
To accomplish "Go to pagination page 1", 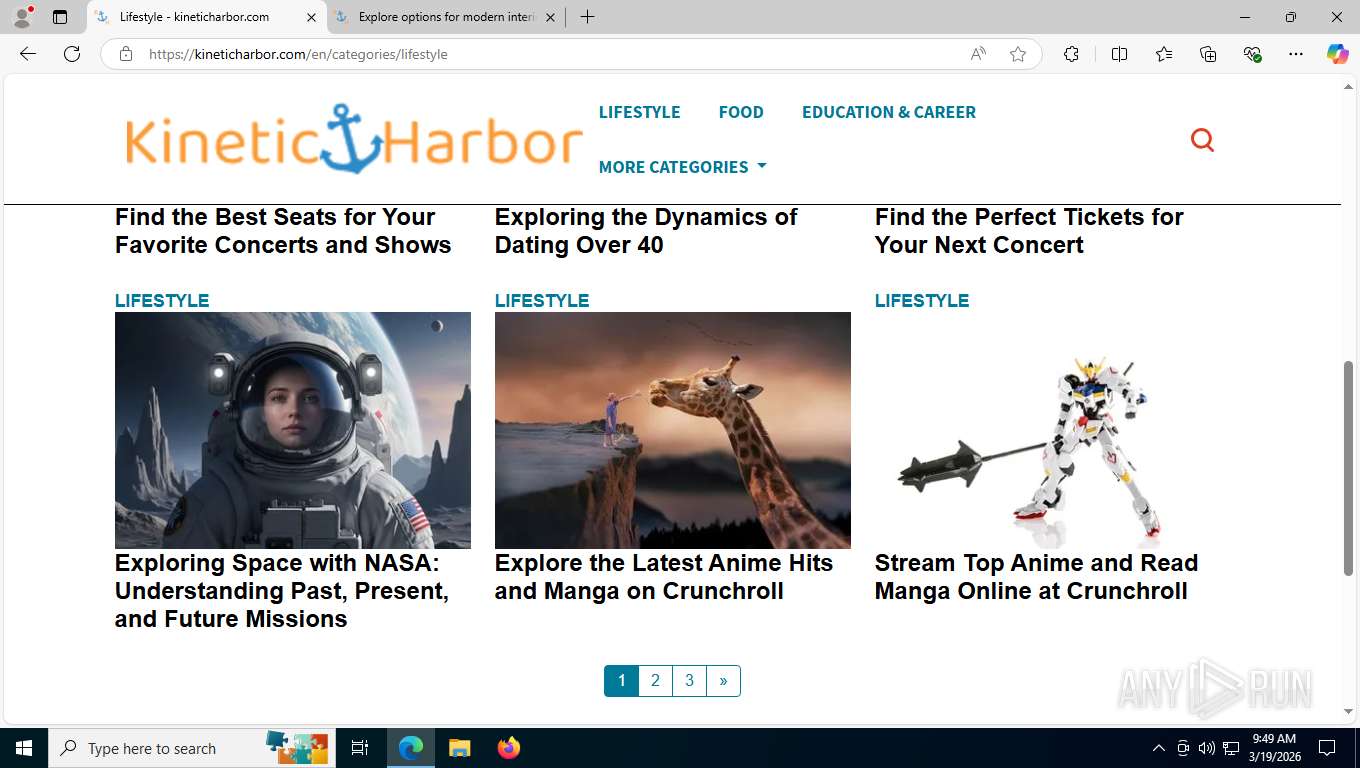I will pos(621,681).
